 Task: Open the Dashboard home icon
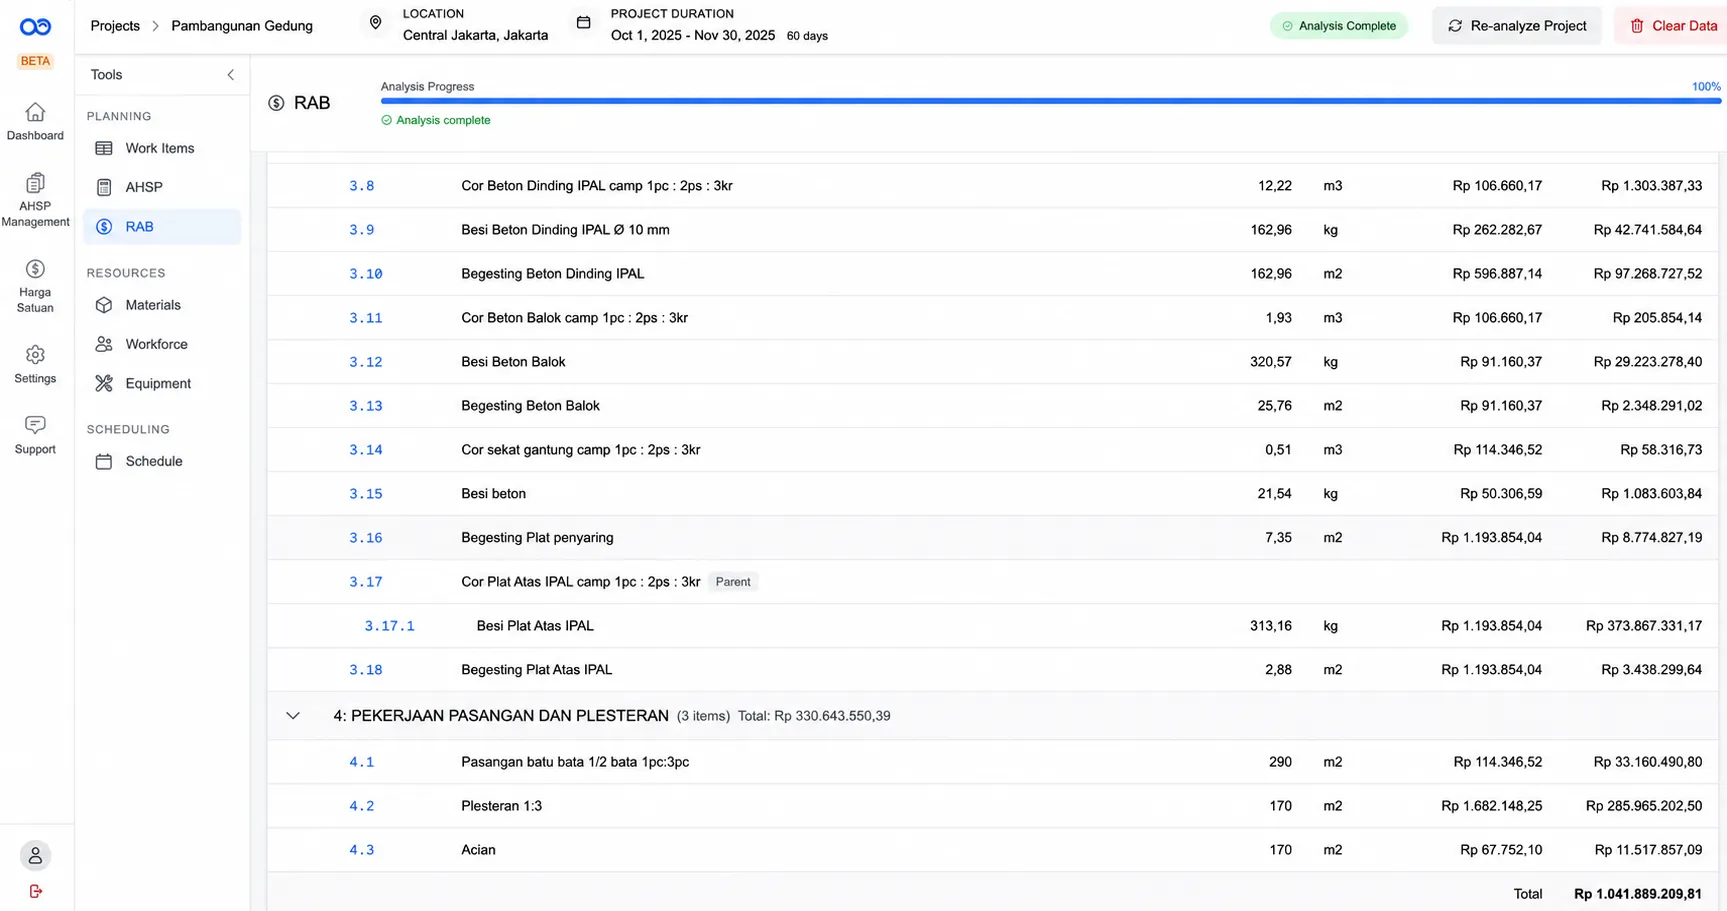(x=35, y=112)
